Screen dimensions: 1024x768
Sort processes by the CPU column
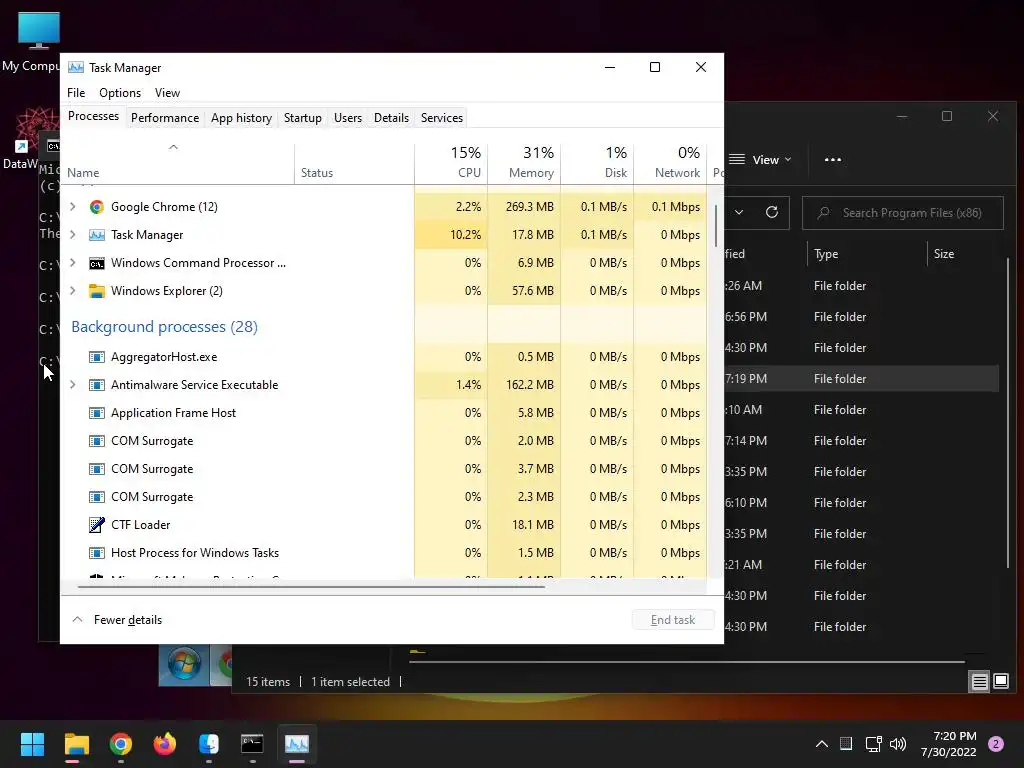tap(451, 163)
